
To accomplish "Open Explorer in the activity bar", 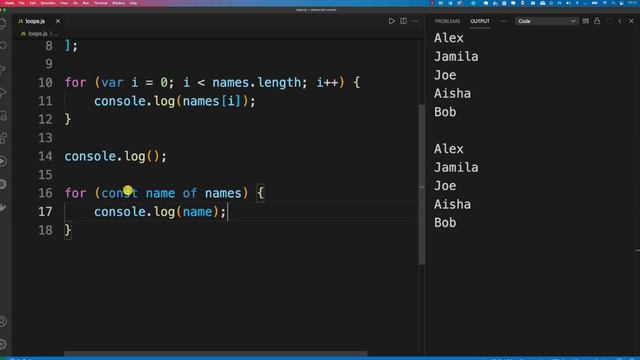I will (3, 23).
